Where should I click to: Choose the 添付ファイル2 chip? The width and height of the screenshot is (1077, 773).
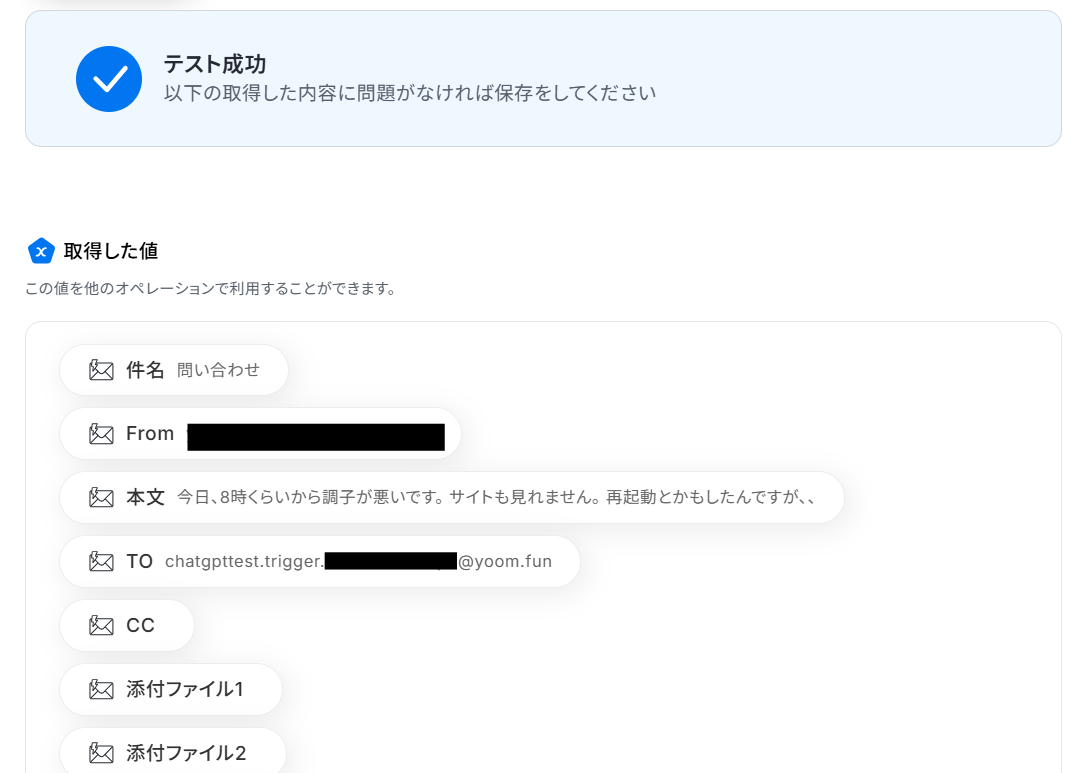pyautogui.click(x=173, y=752)
